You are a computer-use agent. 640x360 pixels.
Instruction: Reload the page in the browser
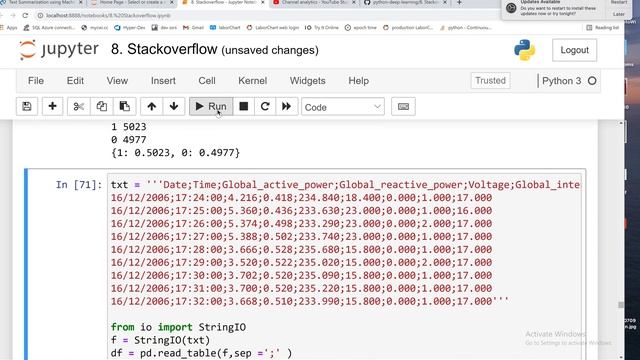[25, 16]
